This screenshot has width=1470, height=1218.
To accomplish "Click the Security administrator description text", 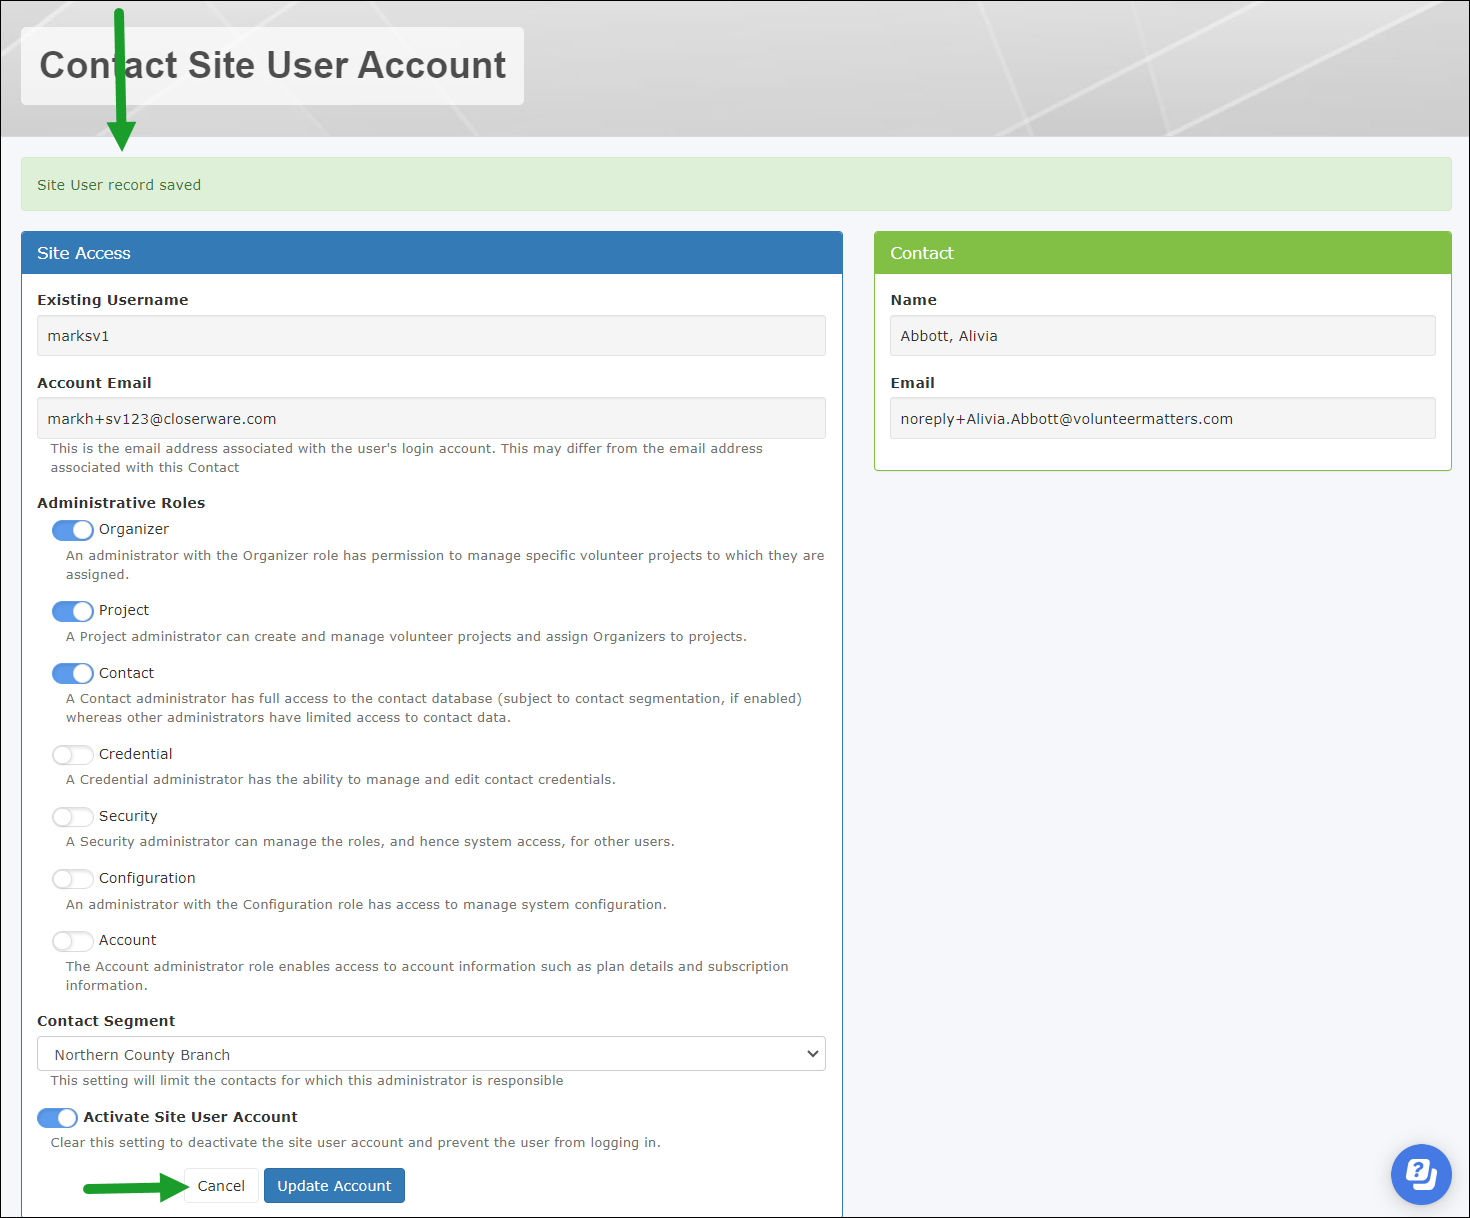I will (370, 842).
